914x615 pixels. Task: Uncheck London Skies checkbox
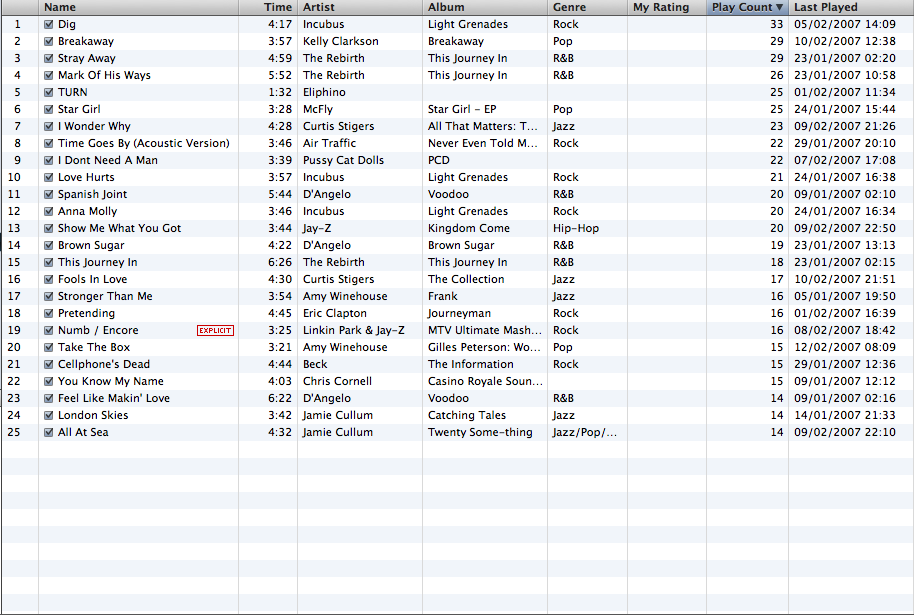tap(49, 415)
